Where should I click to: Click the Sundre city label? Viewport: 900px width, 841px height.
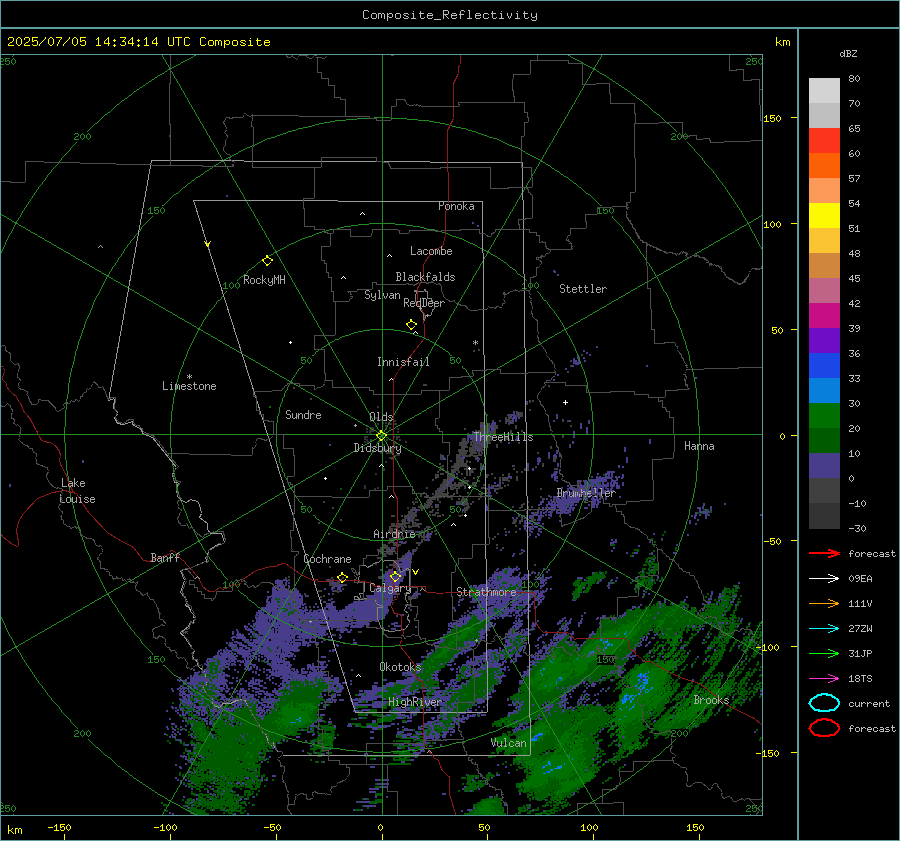pos(303,414)
